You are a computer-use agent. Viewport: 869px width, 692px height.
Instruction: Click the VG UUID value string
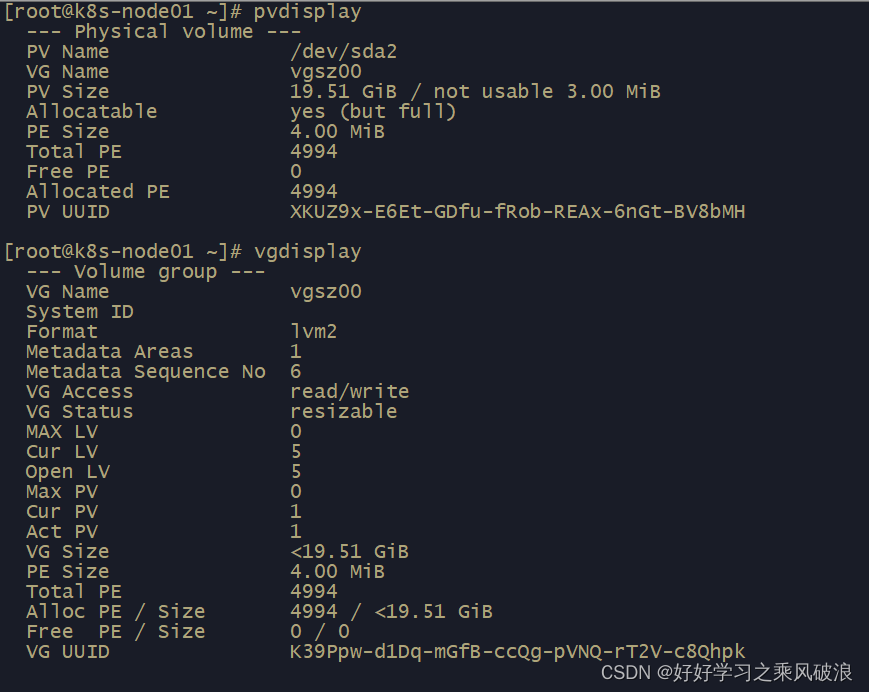[x=518, y=652]
